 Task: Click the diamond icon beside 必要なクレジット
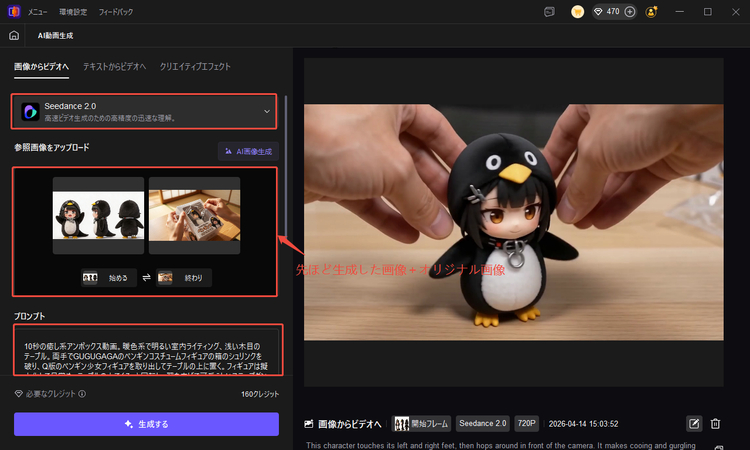pyautogui.click(x=19, y=394)
